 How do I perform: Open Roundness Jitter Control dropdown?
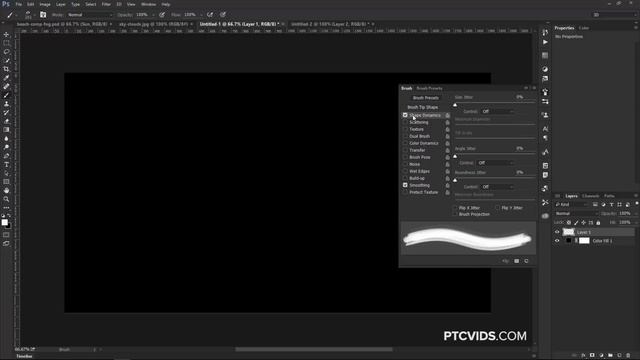pyautogui.click(x=497, y=187)
